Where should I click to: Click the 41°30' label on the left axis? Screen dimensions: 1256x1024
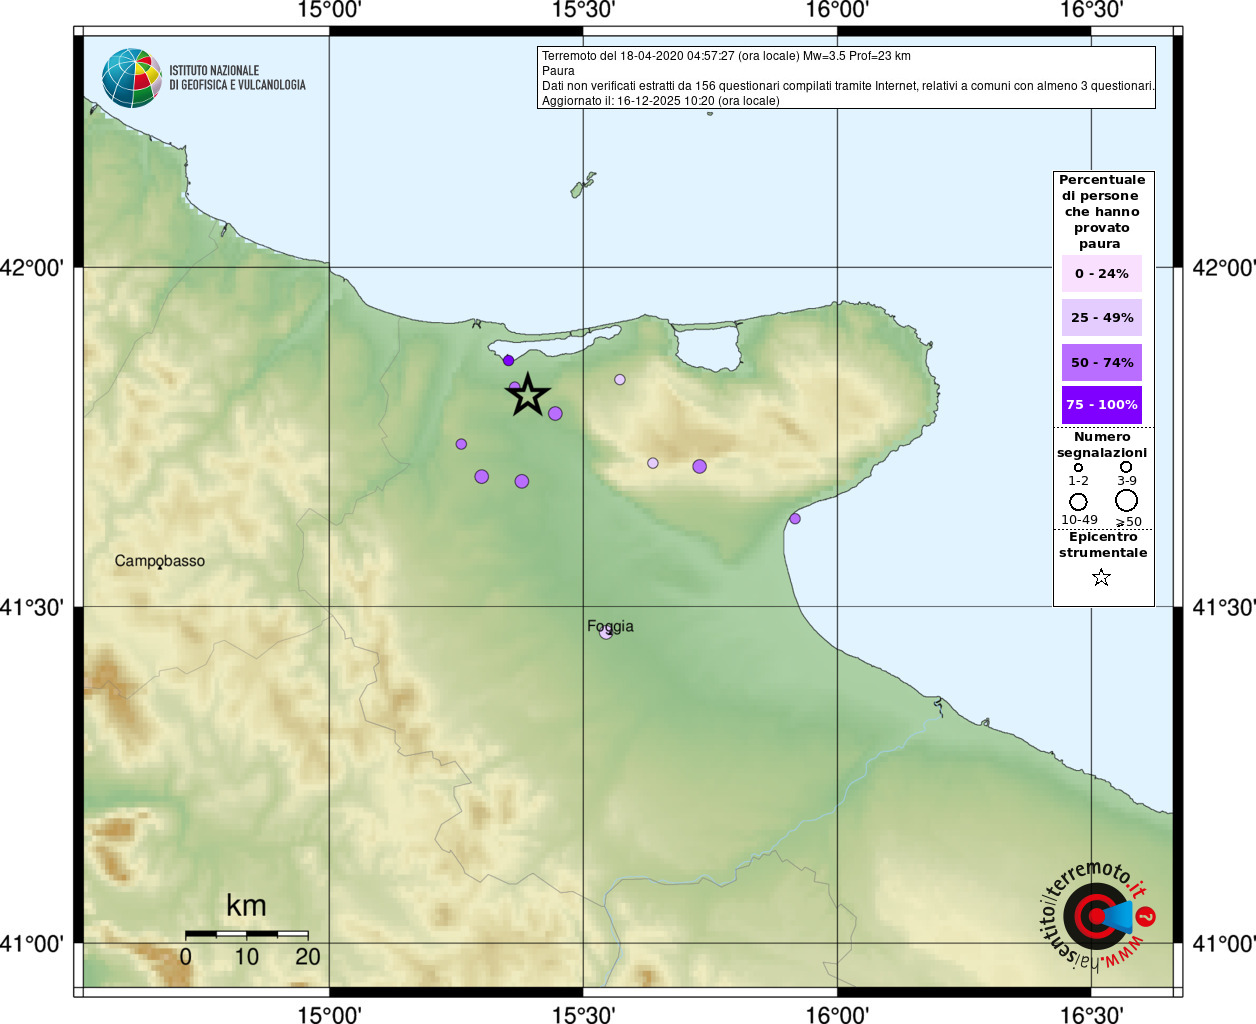click(x=32, y=607)
